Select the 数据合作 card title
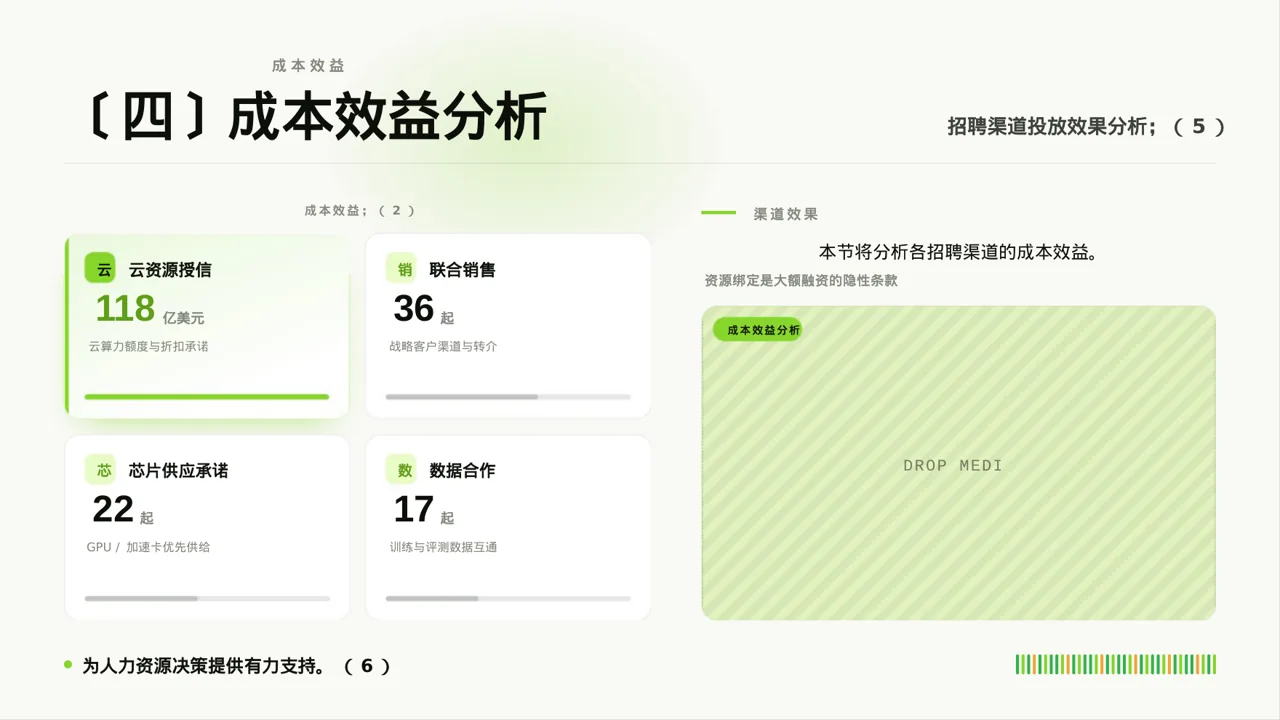Screen dimensions: 1280x720 coord(462,471)
